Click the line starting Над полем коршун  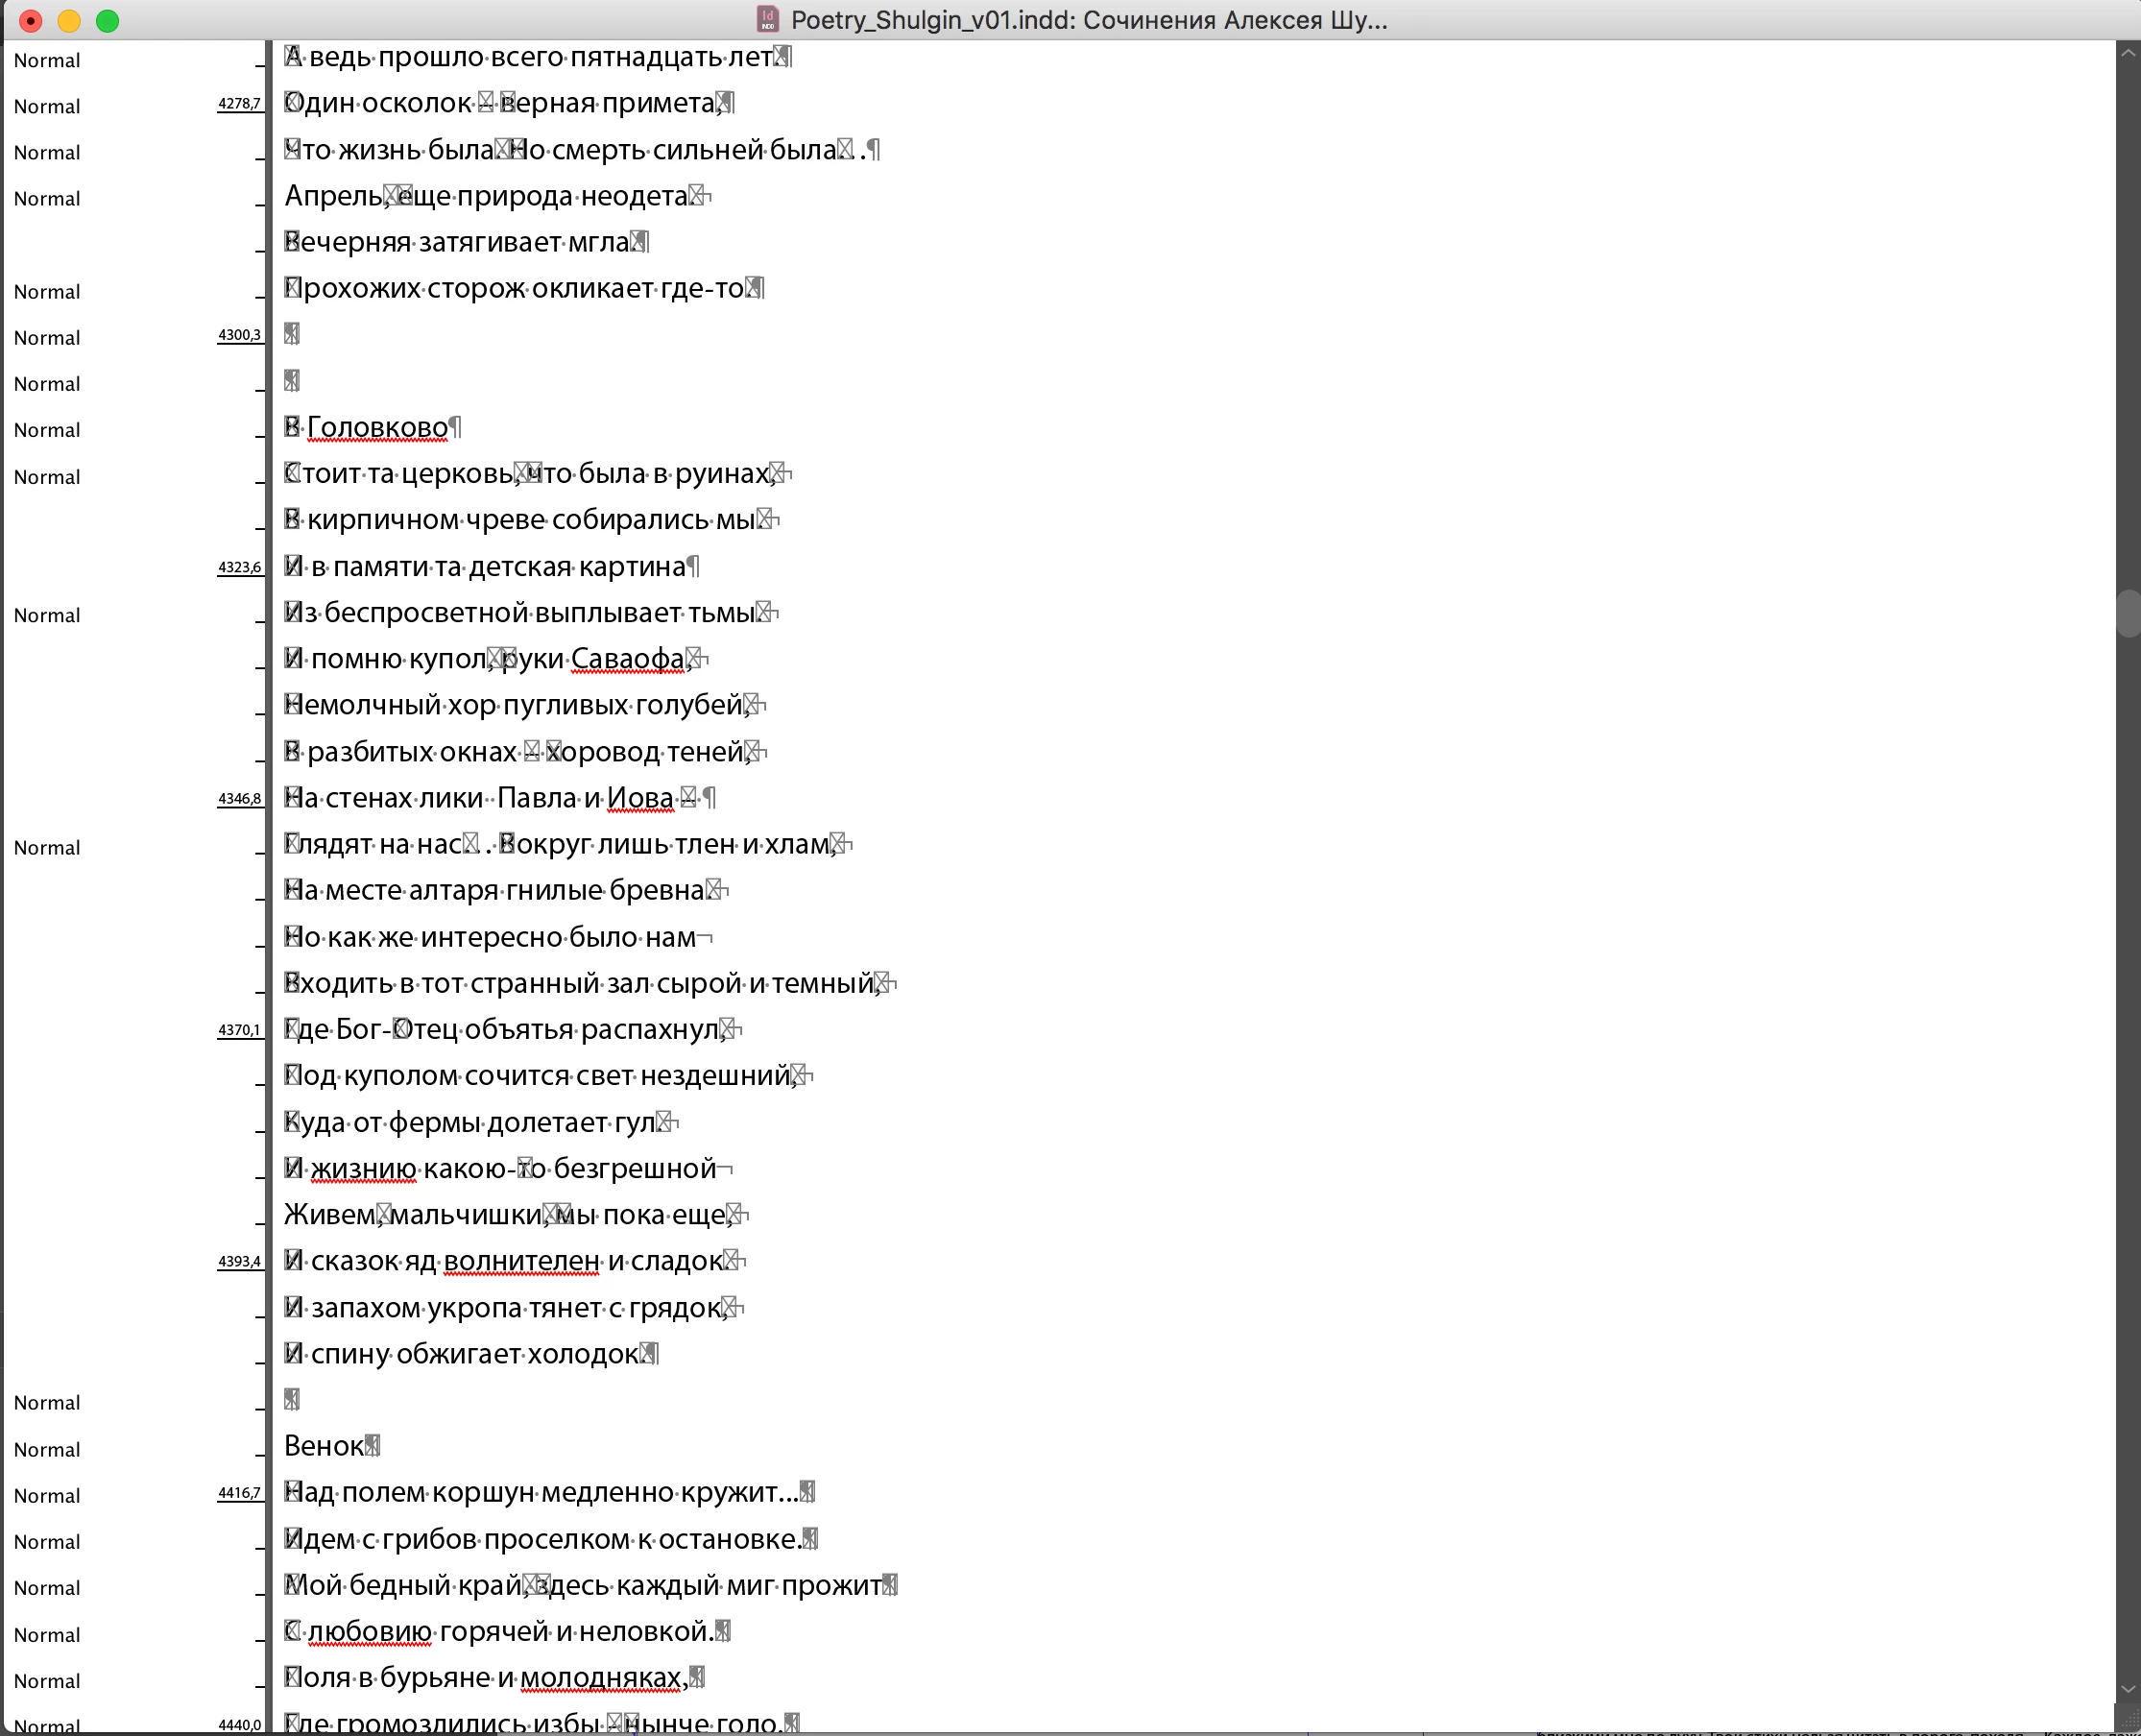[540, 1493]
